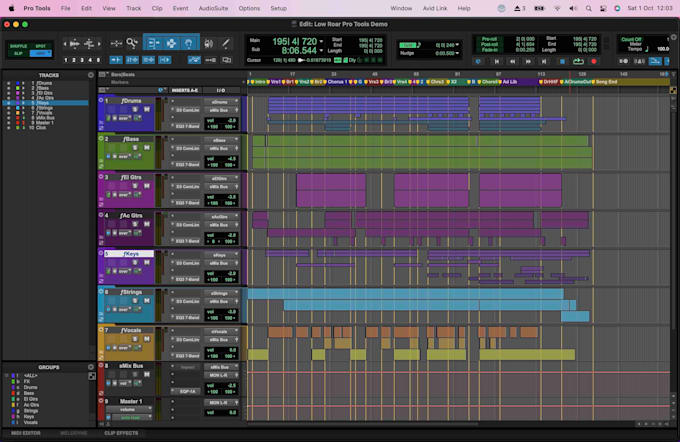Click the Song End marker
The width and height of the screenshot is (680, 442).
point(606,82)
